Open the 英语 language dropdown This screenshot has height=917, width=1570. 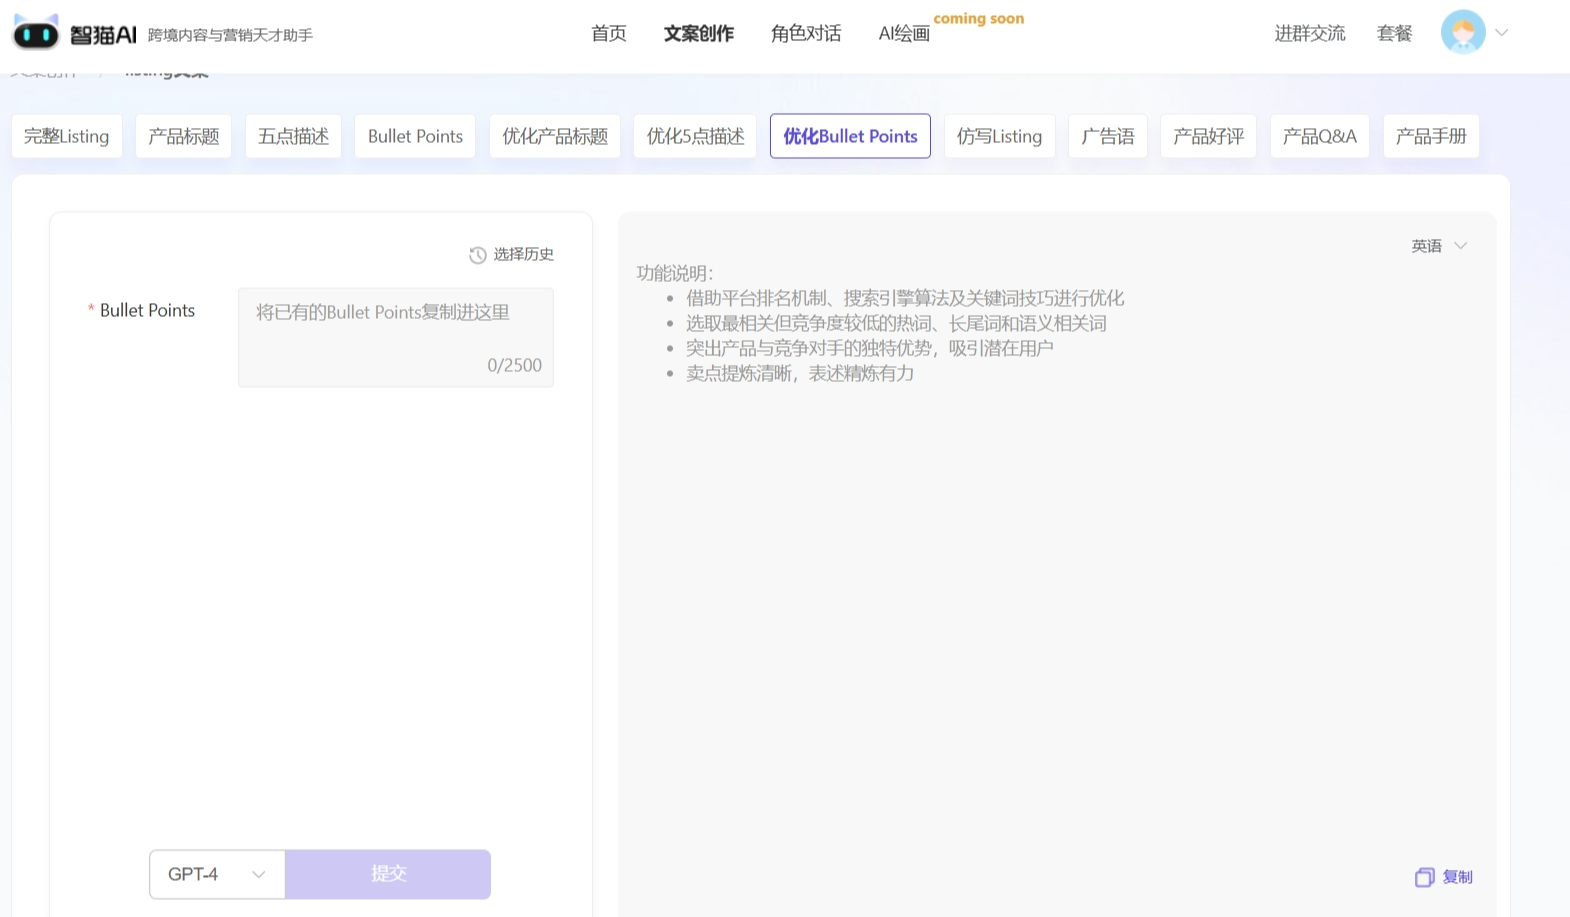(1439, 246)
